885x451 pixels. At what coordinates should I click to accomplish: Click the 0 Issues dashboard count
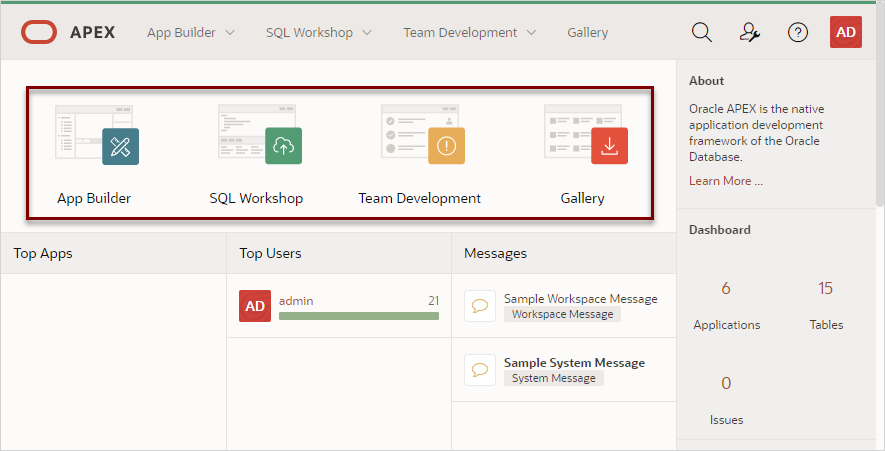726,383
